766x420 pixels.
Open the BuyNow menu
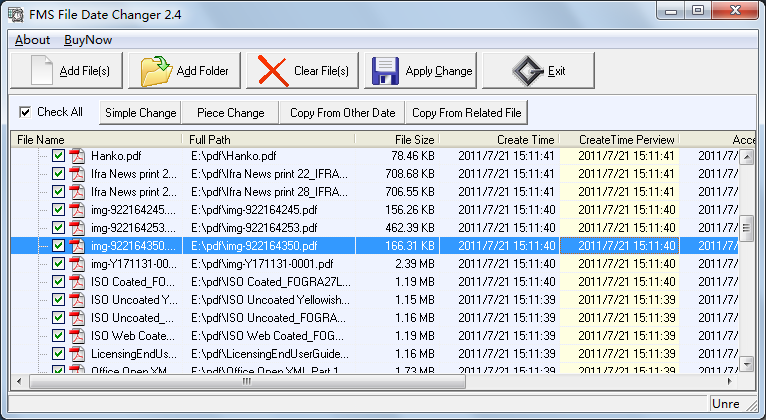[x=88, y=40]
